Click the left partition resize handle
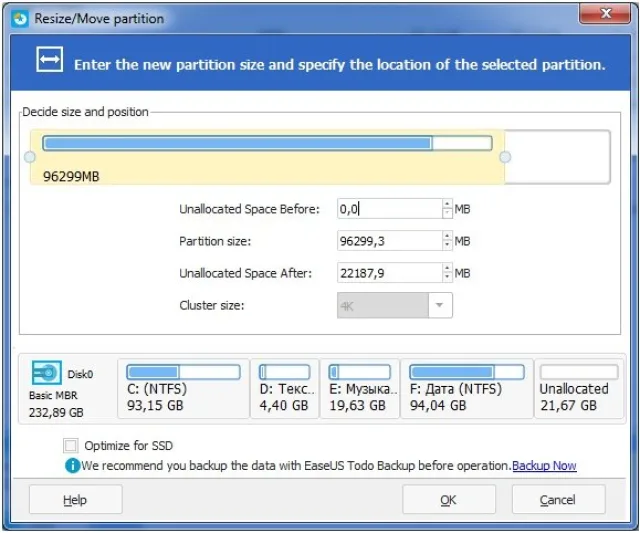Viewport: 640px width, 533px height. pos(30,157)
